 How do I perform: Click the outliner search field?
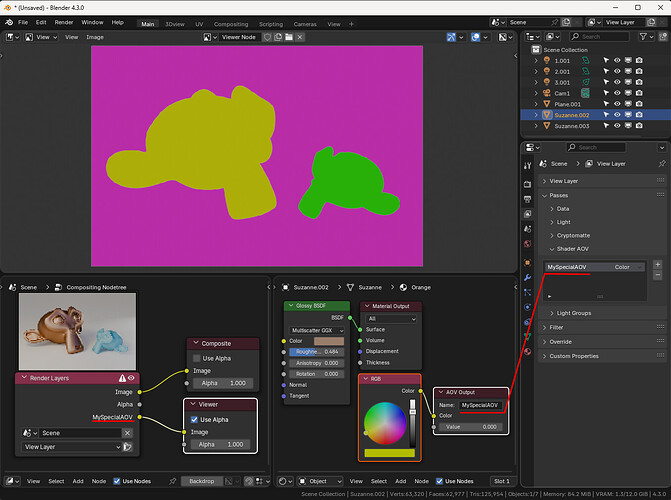(599, 37)
